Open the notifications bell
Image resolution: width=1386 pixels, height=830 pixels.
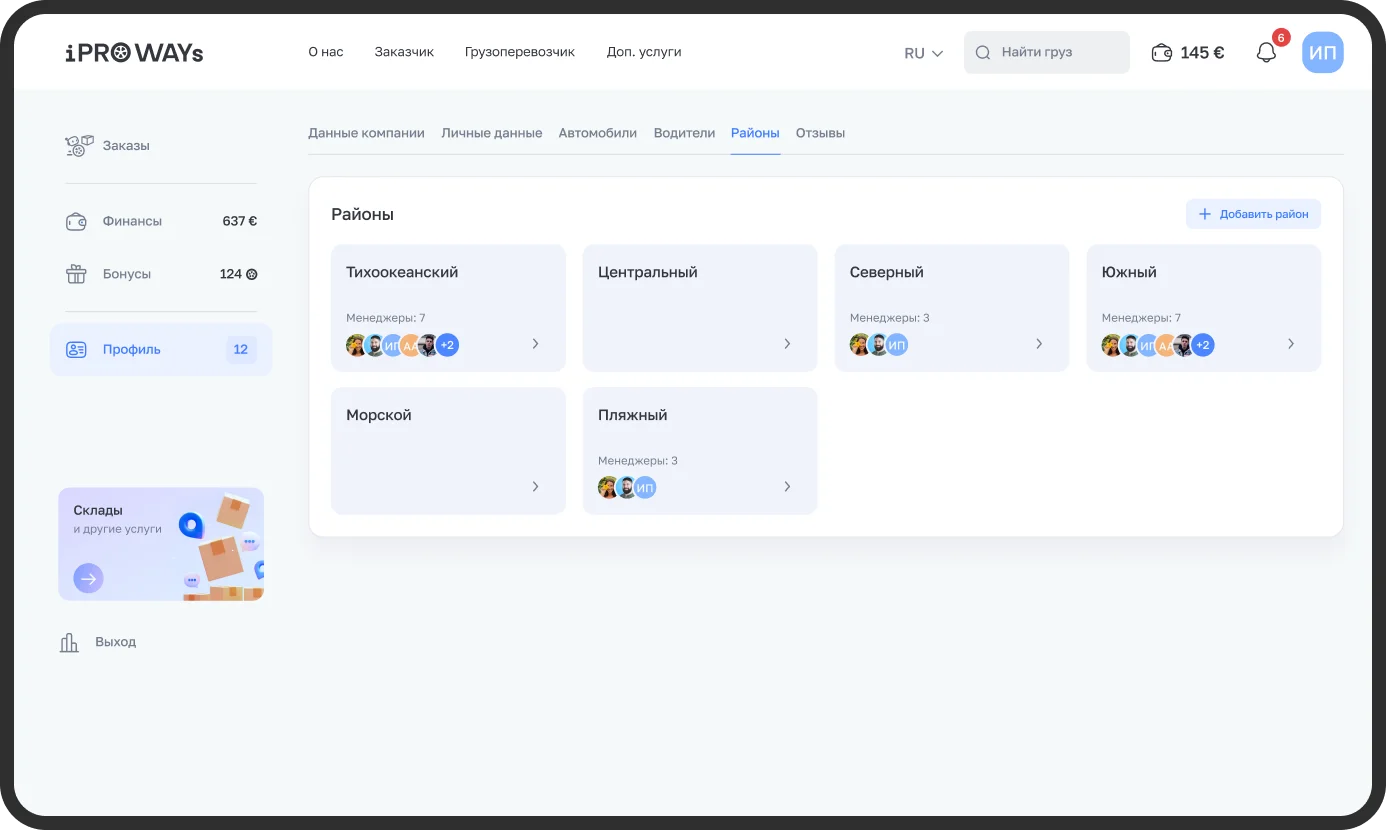point(1266,53)
